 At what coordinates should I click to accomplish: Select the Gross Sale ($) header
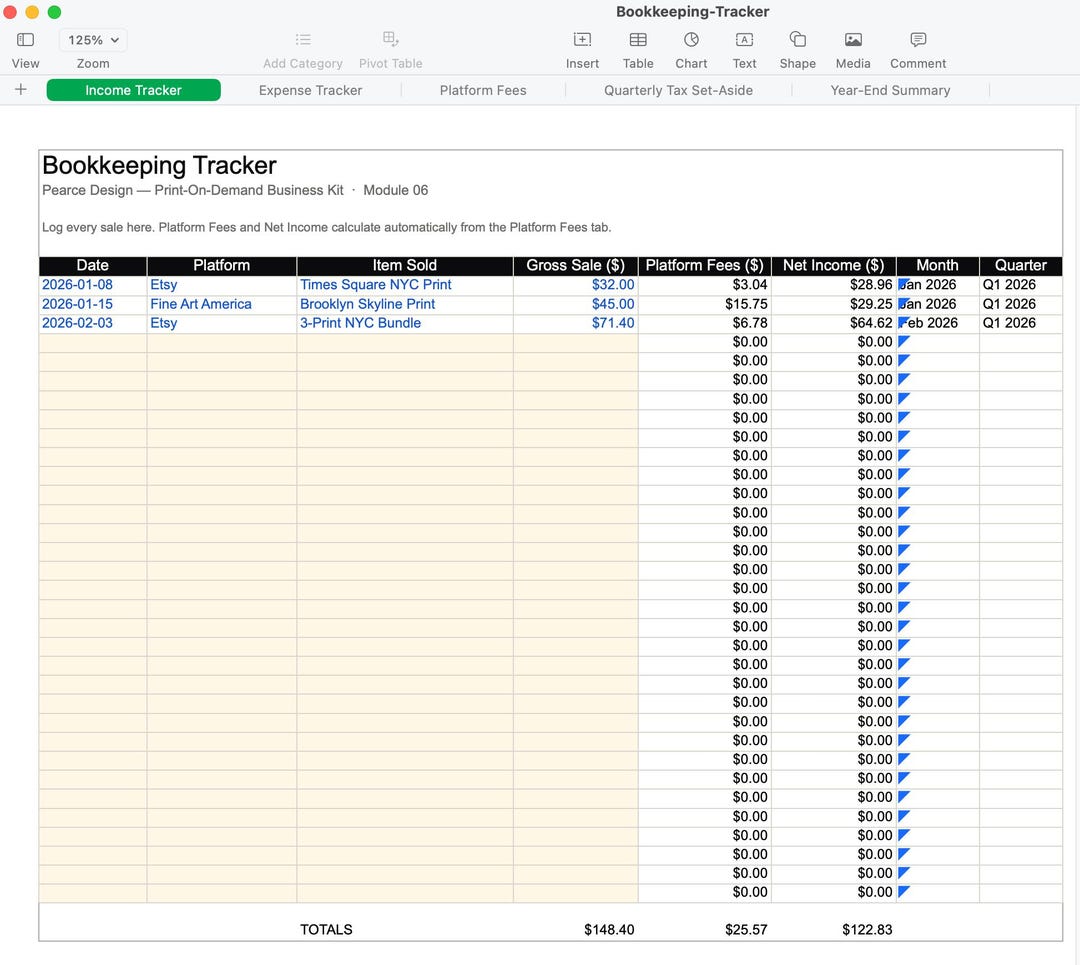(576, 266)
